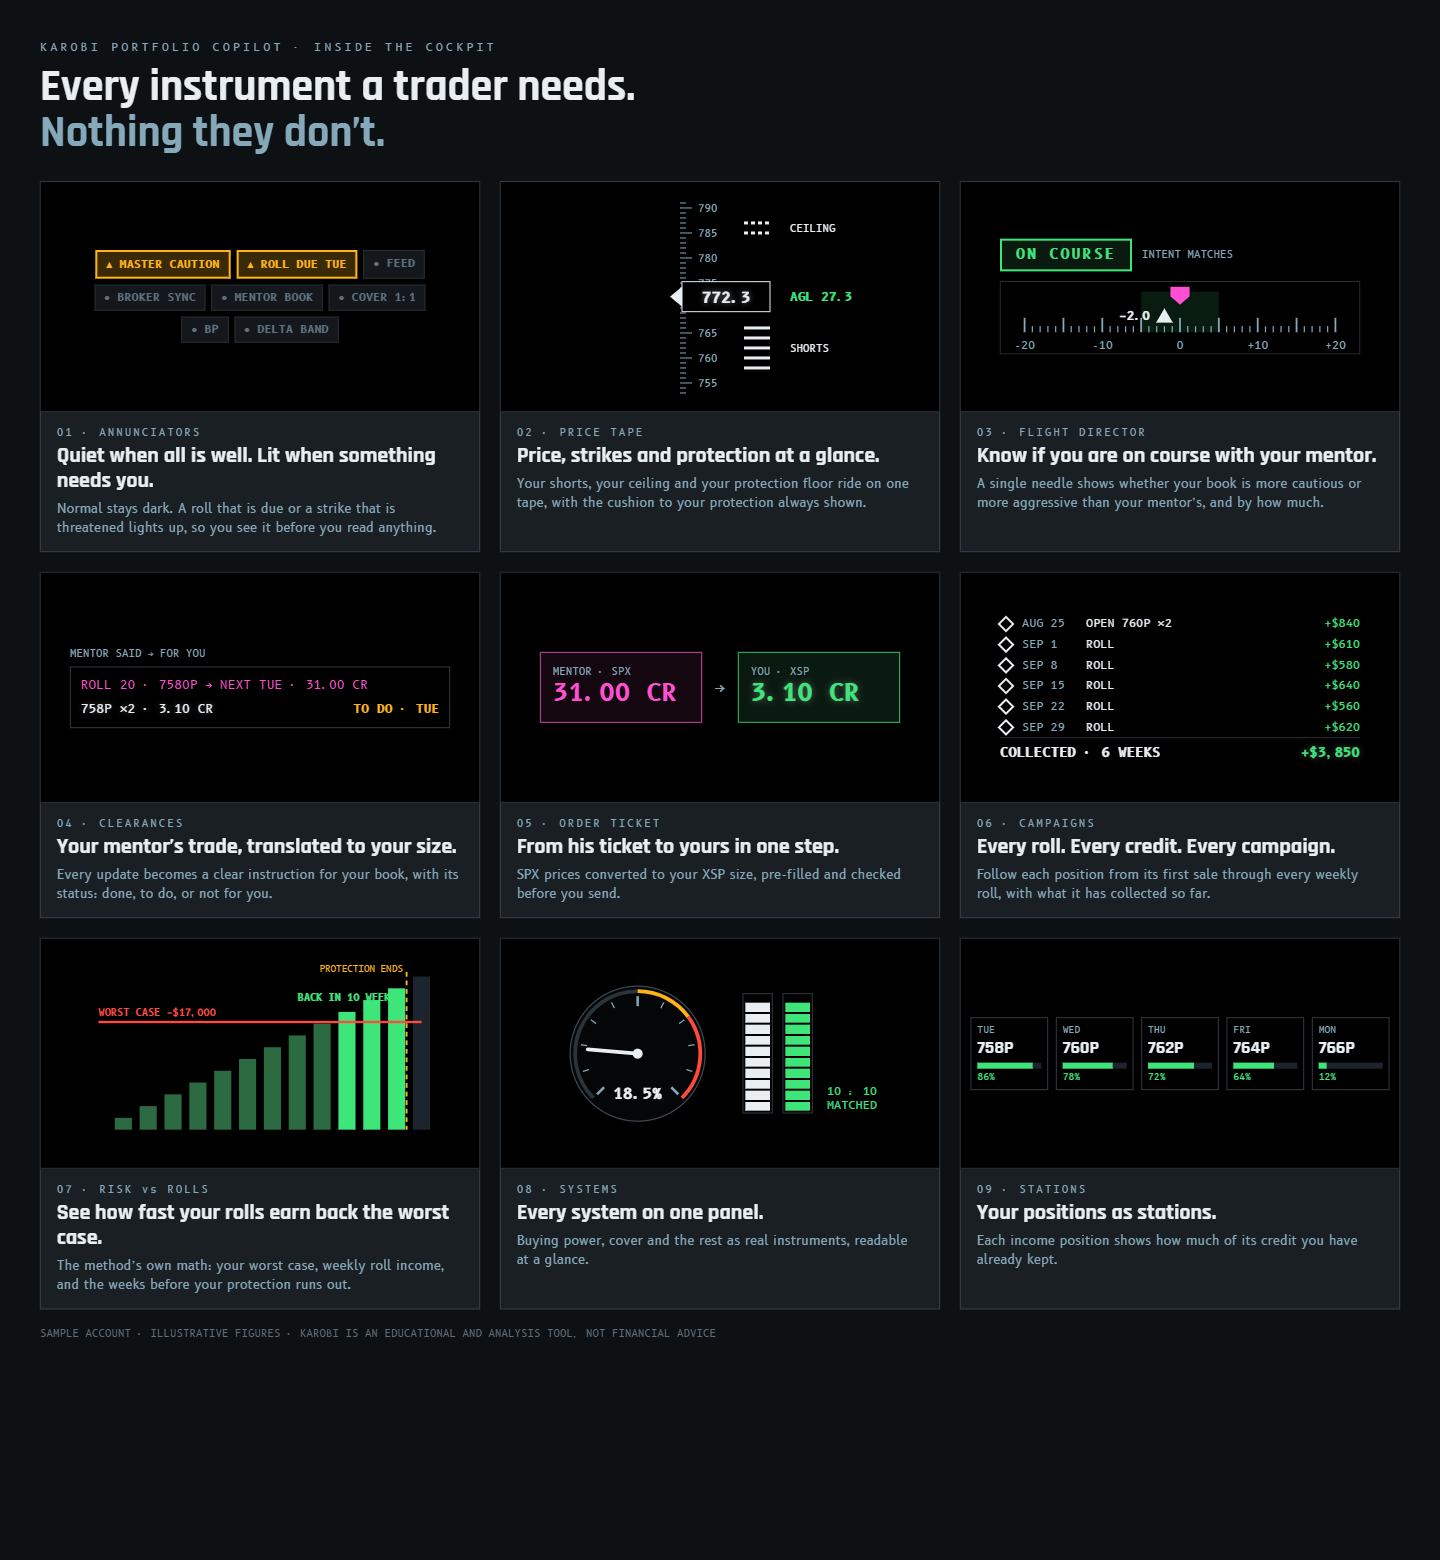
Task: Click the DELTA BAND annunciator chip
Action: coord(287,329)
